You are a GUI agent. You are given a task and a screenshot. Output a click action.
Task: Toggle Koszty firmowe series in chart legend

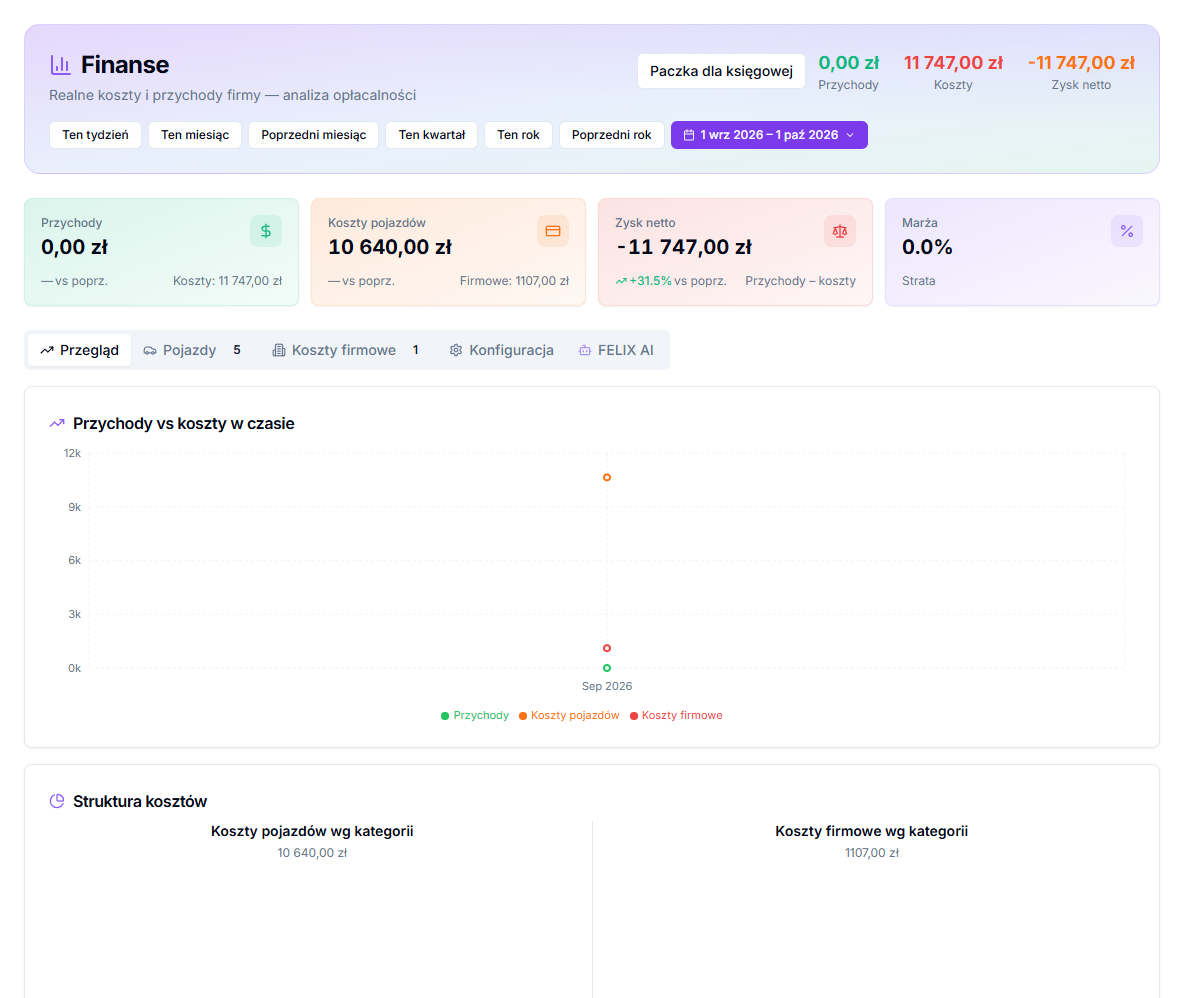click(x=677, y=716)
